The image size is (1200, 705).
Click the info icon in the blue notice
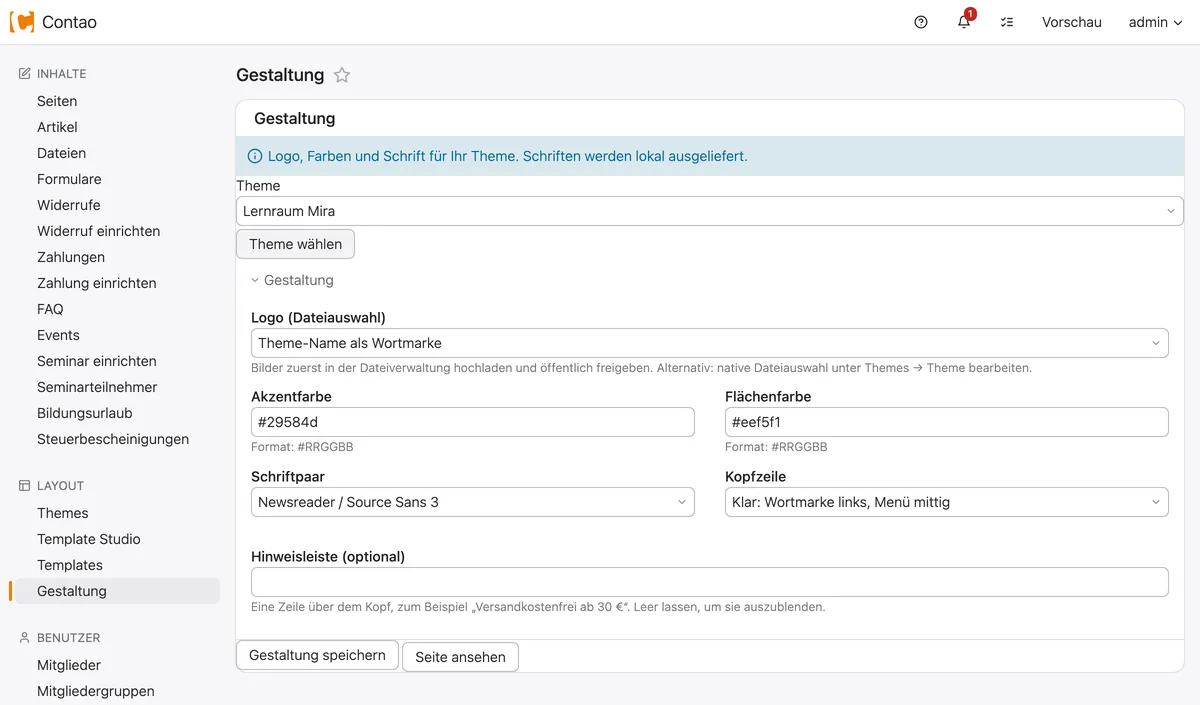tap(255, 157)
